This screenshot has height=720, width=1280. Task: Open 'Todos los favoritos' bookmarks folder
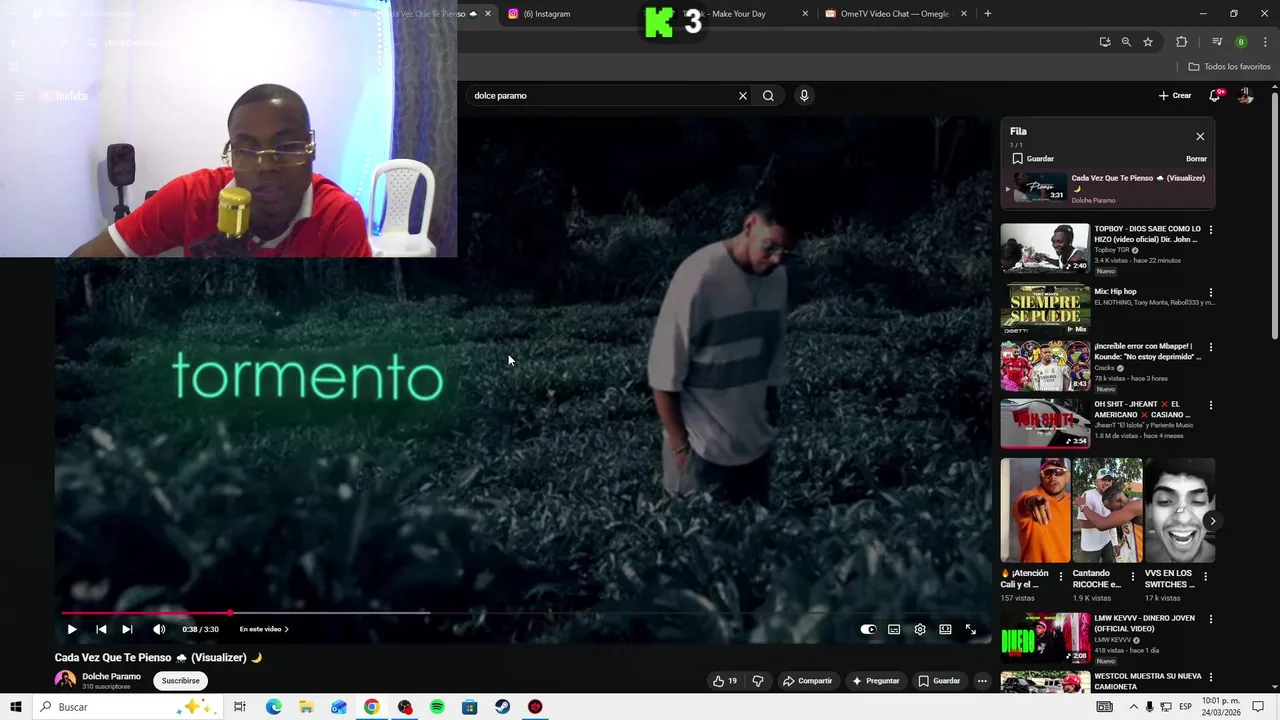pos(1230,67)
